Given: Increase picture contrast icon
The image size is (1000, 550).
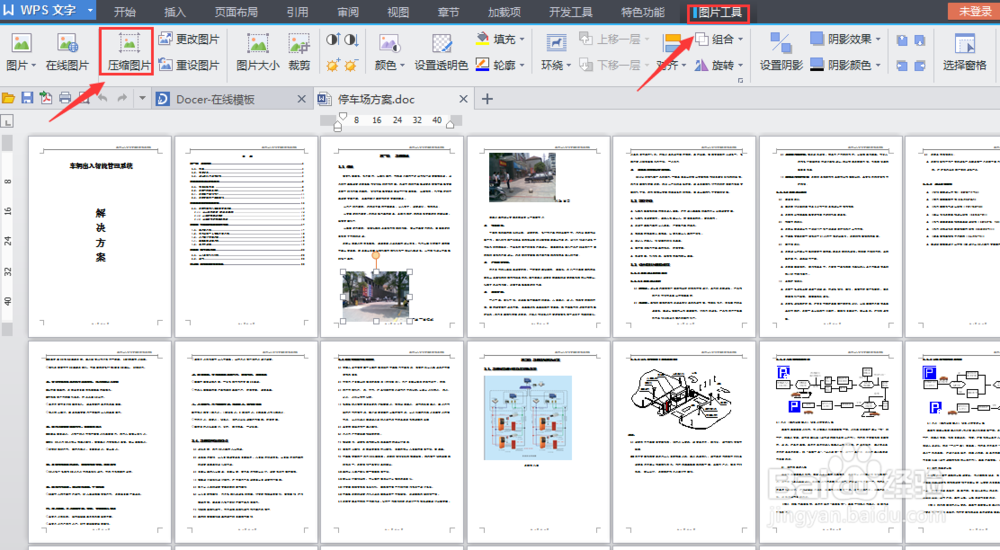Looking at the screenshot, I should 332,40.
